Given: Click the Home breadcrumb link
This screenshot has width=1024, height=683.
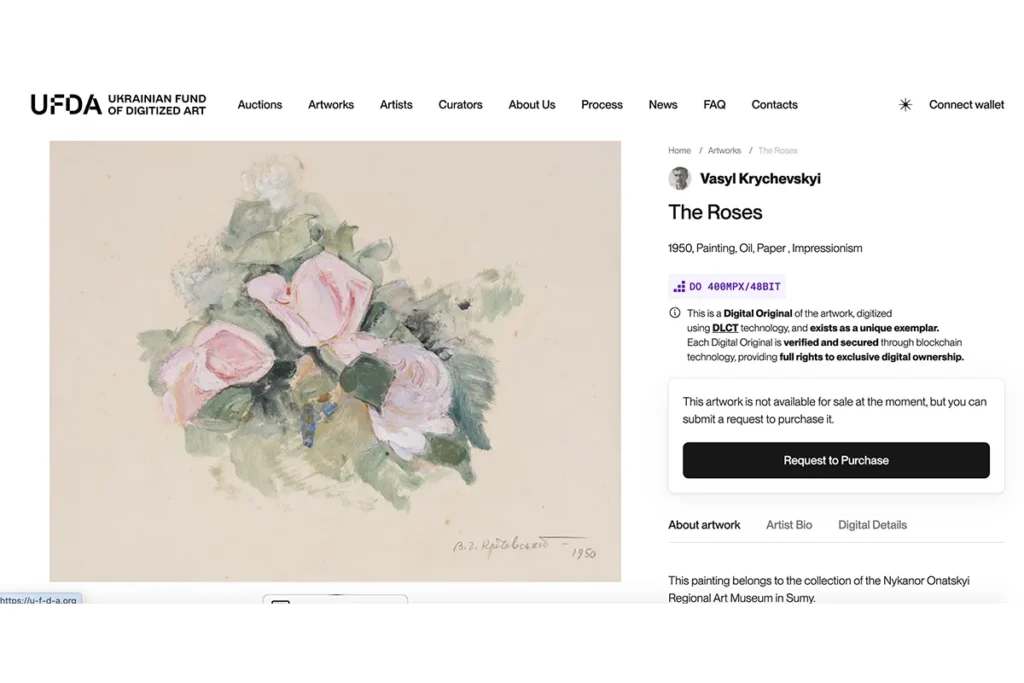Looking at the screenshot, I should (x=679, y=151).
